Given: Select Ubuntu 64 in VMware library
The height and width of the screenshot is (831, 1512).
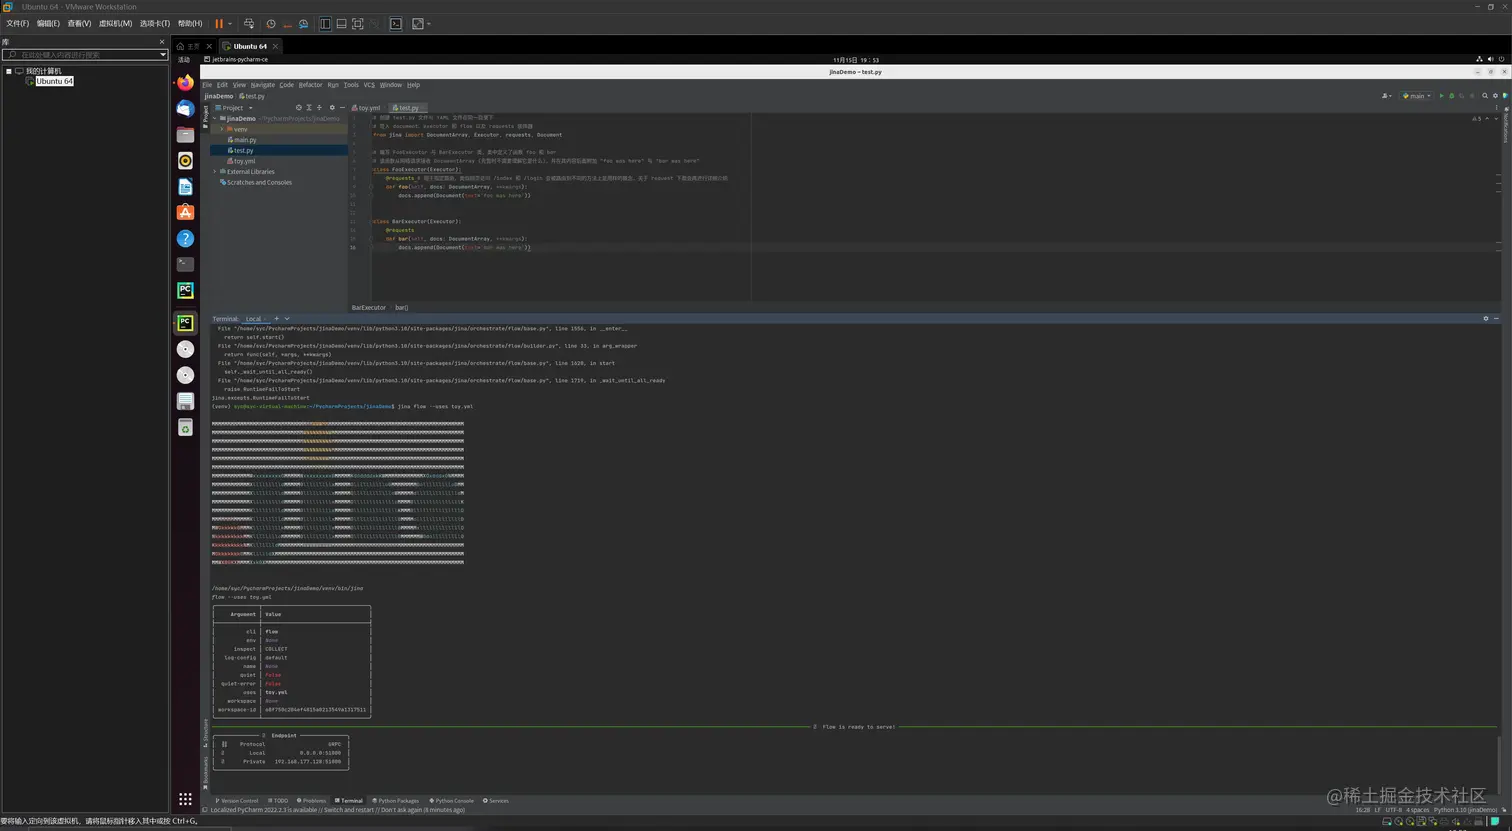Looking at the screenshot, I should coord(55,82).
